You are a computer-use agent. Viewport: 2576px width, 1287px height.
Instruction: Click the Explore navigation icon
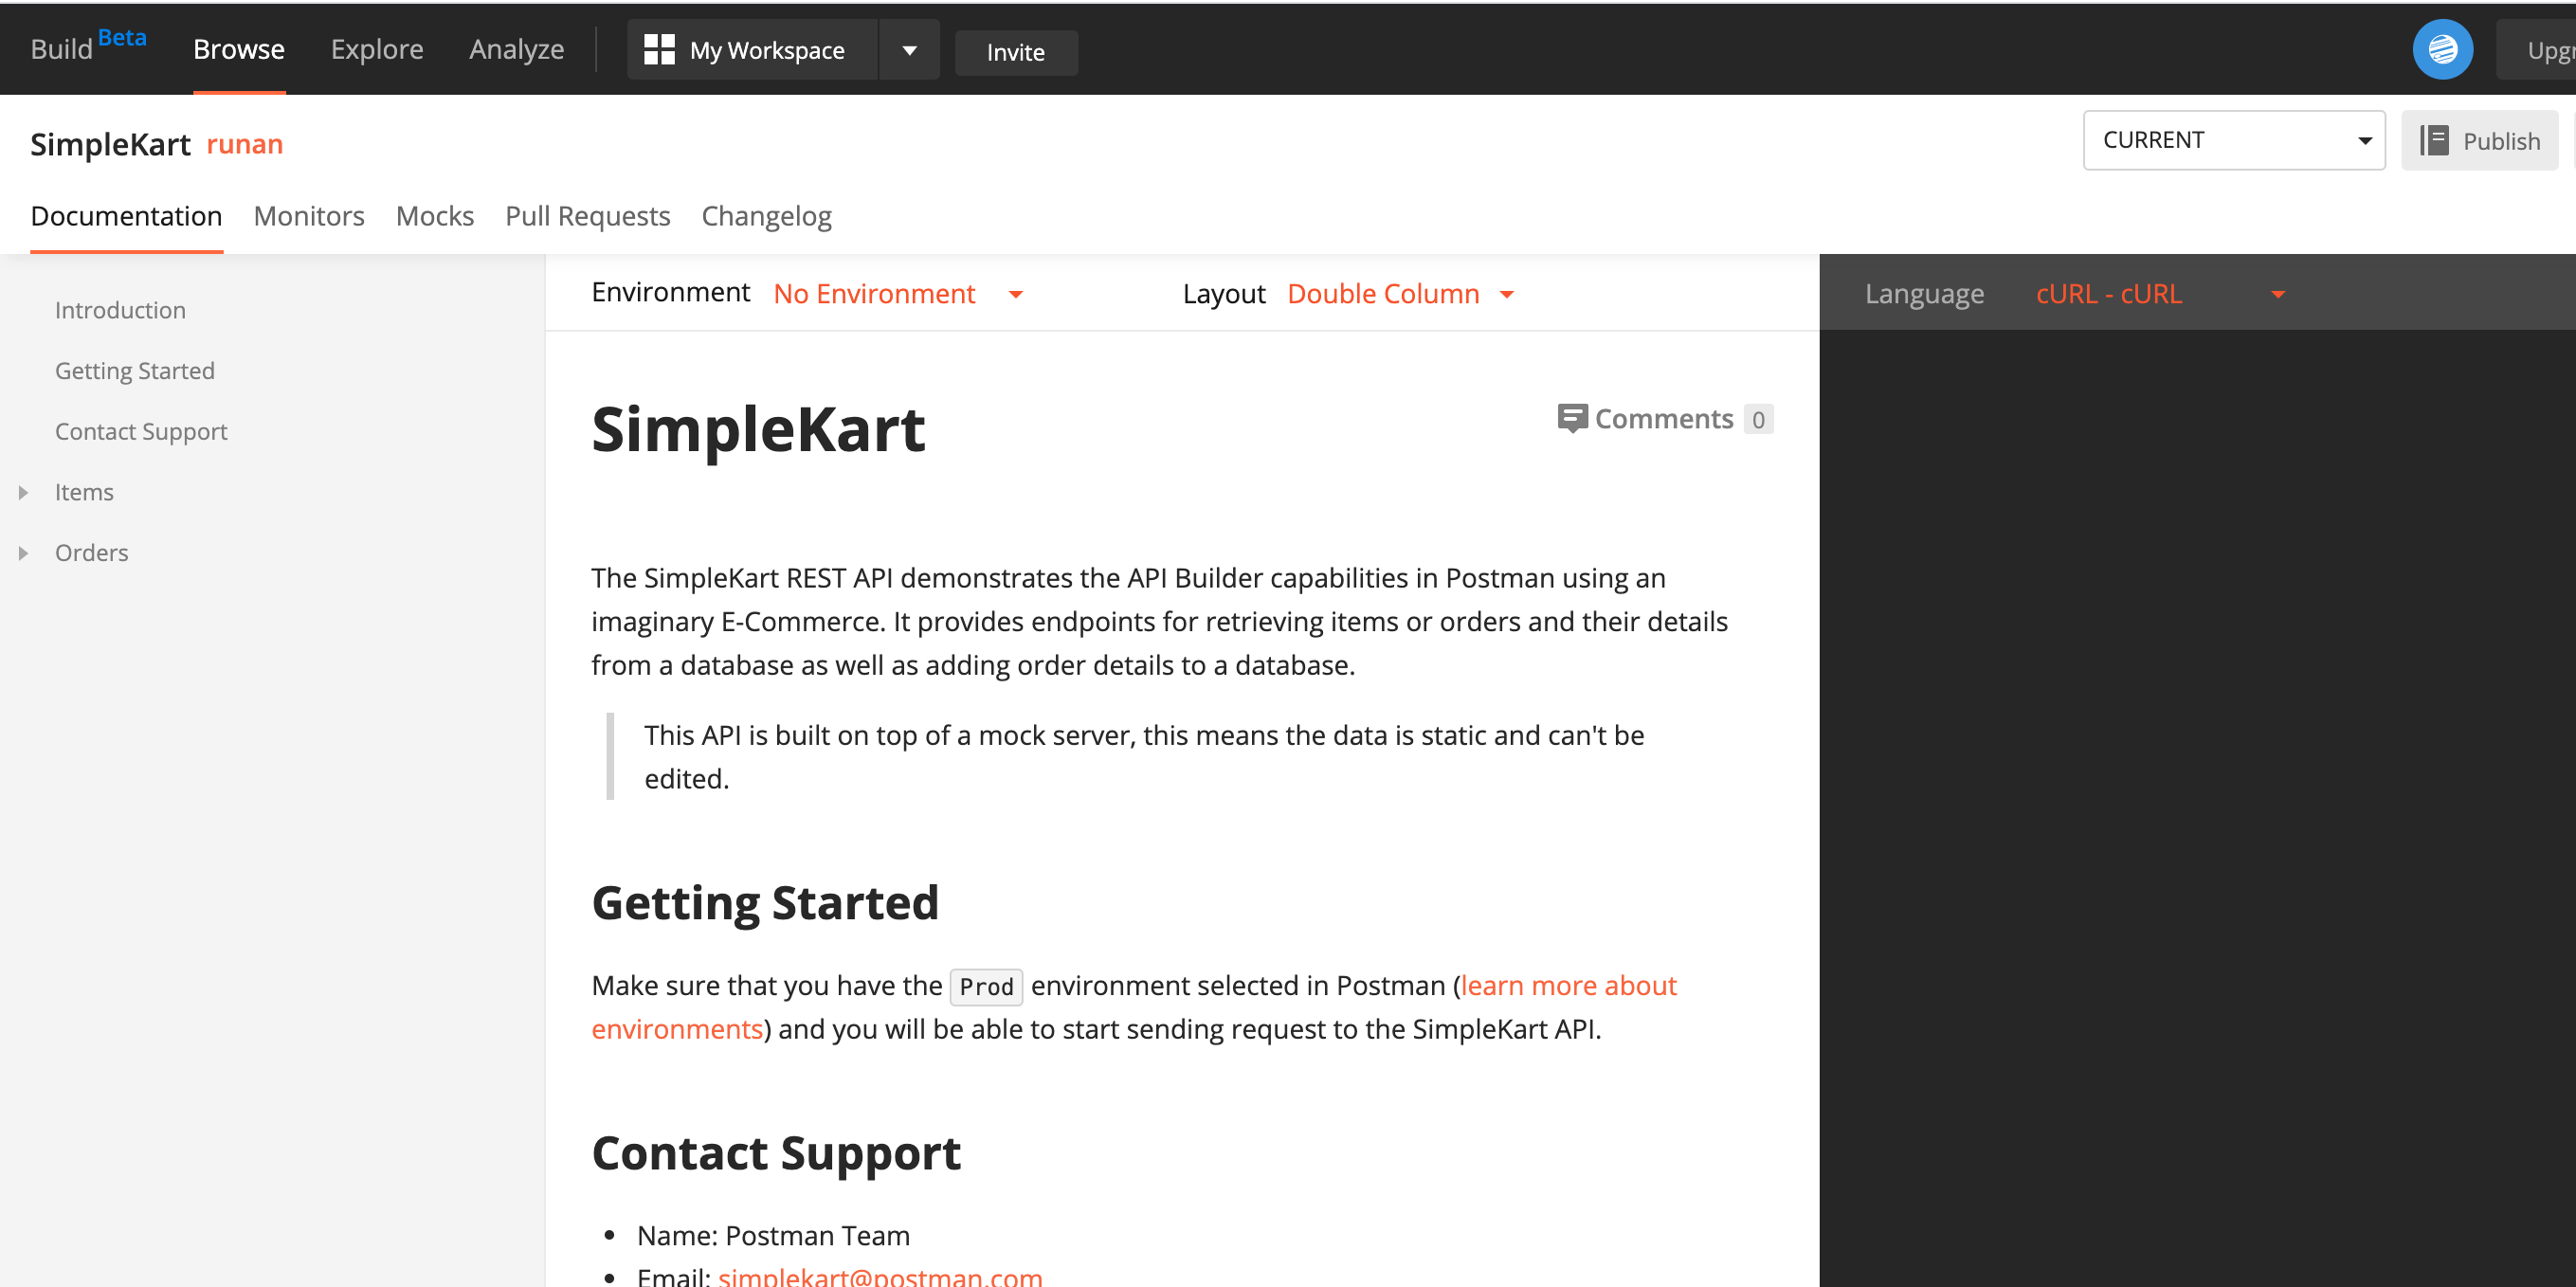pos(376,49)
